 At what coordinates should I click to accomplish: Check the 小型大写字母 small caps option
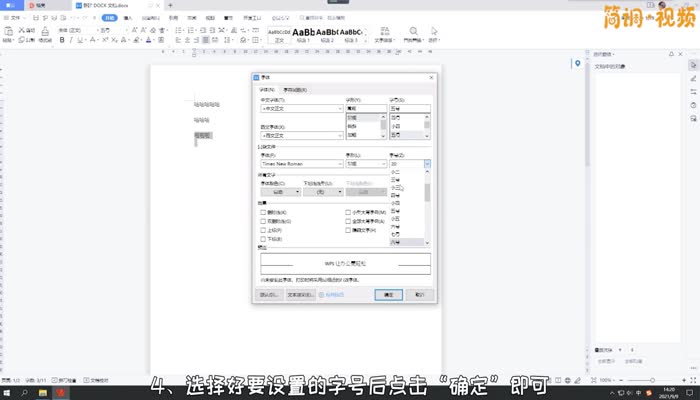click(x=349, y=213)
